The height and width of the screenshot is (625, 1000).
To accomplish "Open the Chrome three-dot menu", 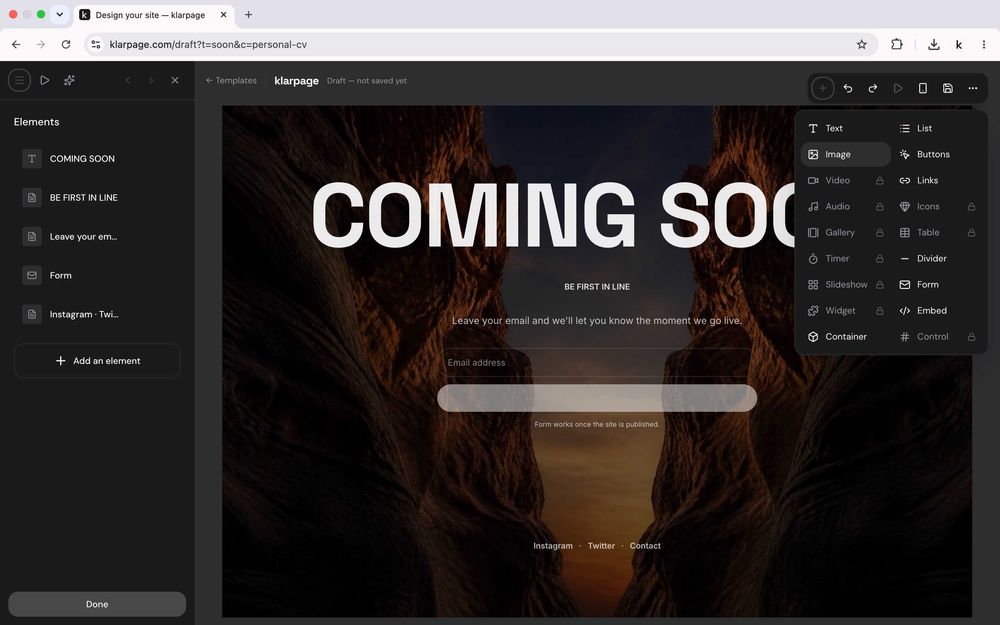I will 983,45.
